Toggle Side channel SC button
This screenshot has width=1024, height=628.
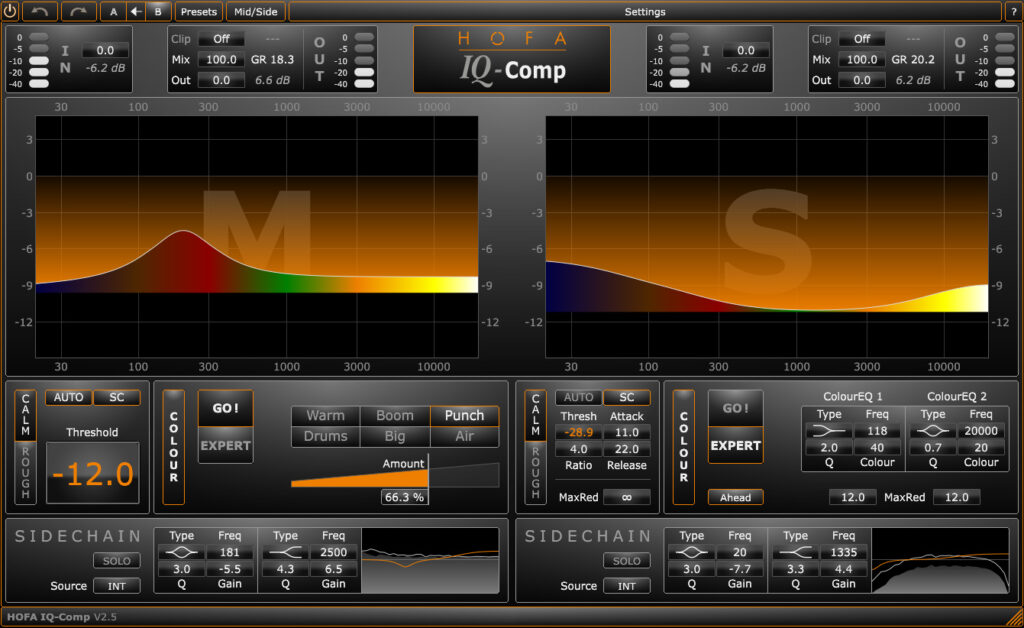[627, 397]
